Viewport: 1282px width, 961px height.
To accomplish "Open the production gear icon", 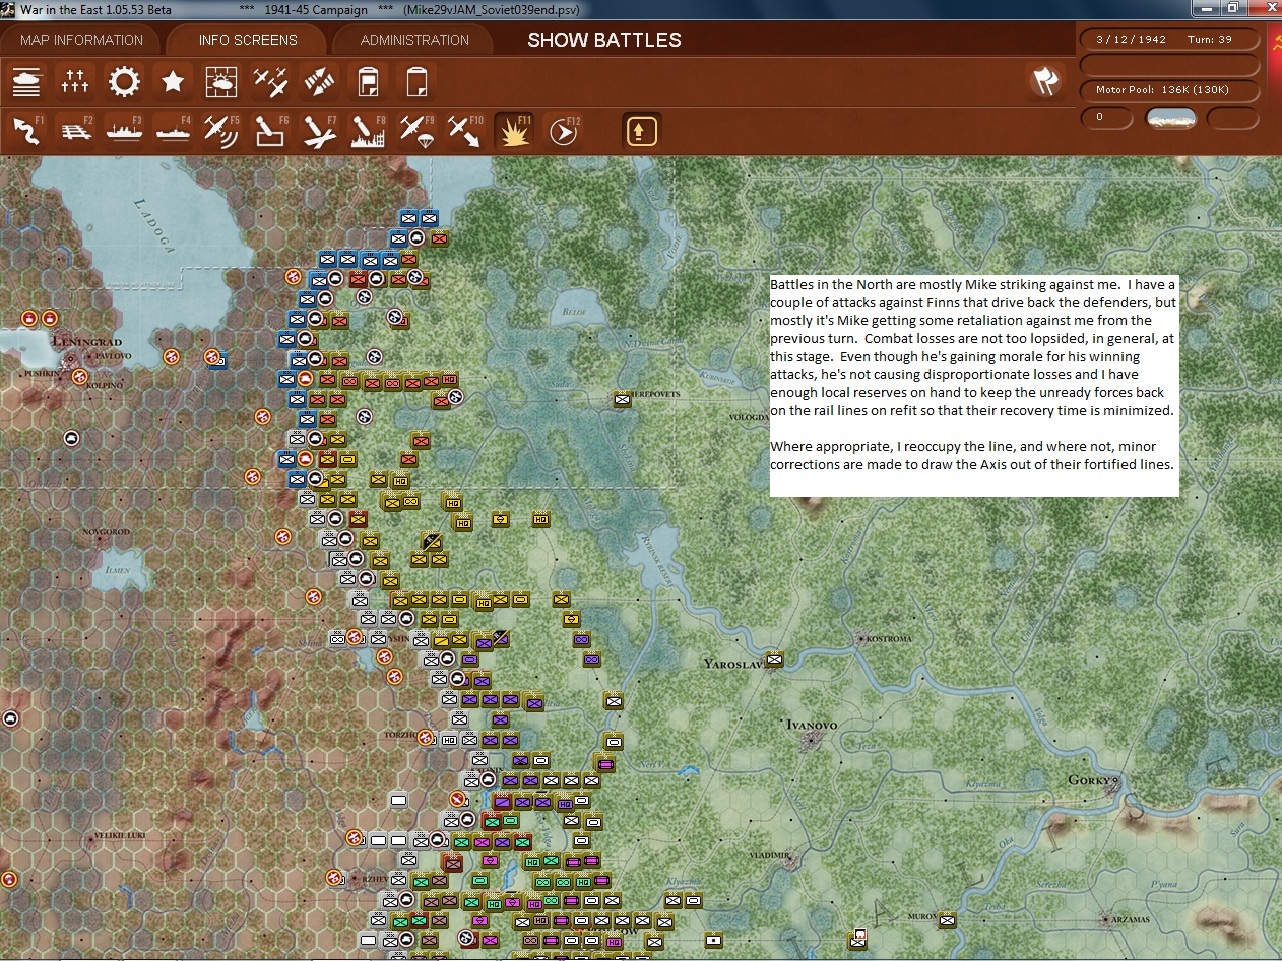I will (x=124, y=81).
